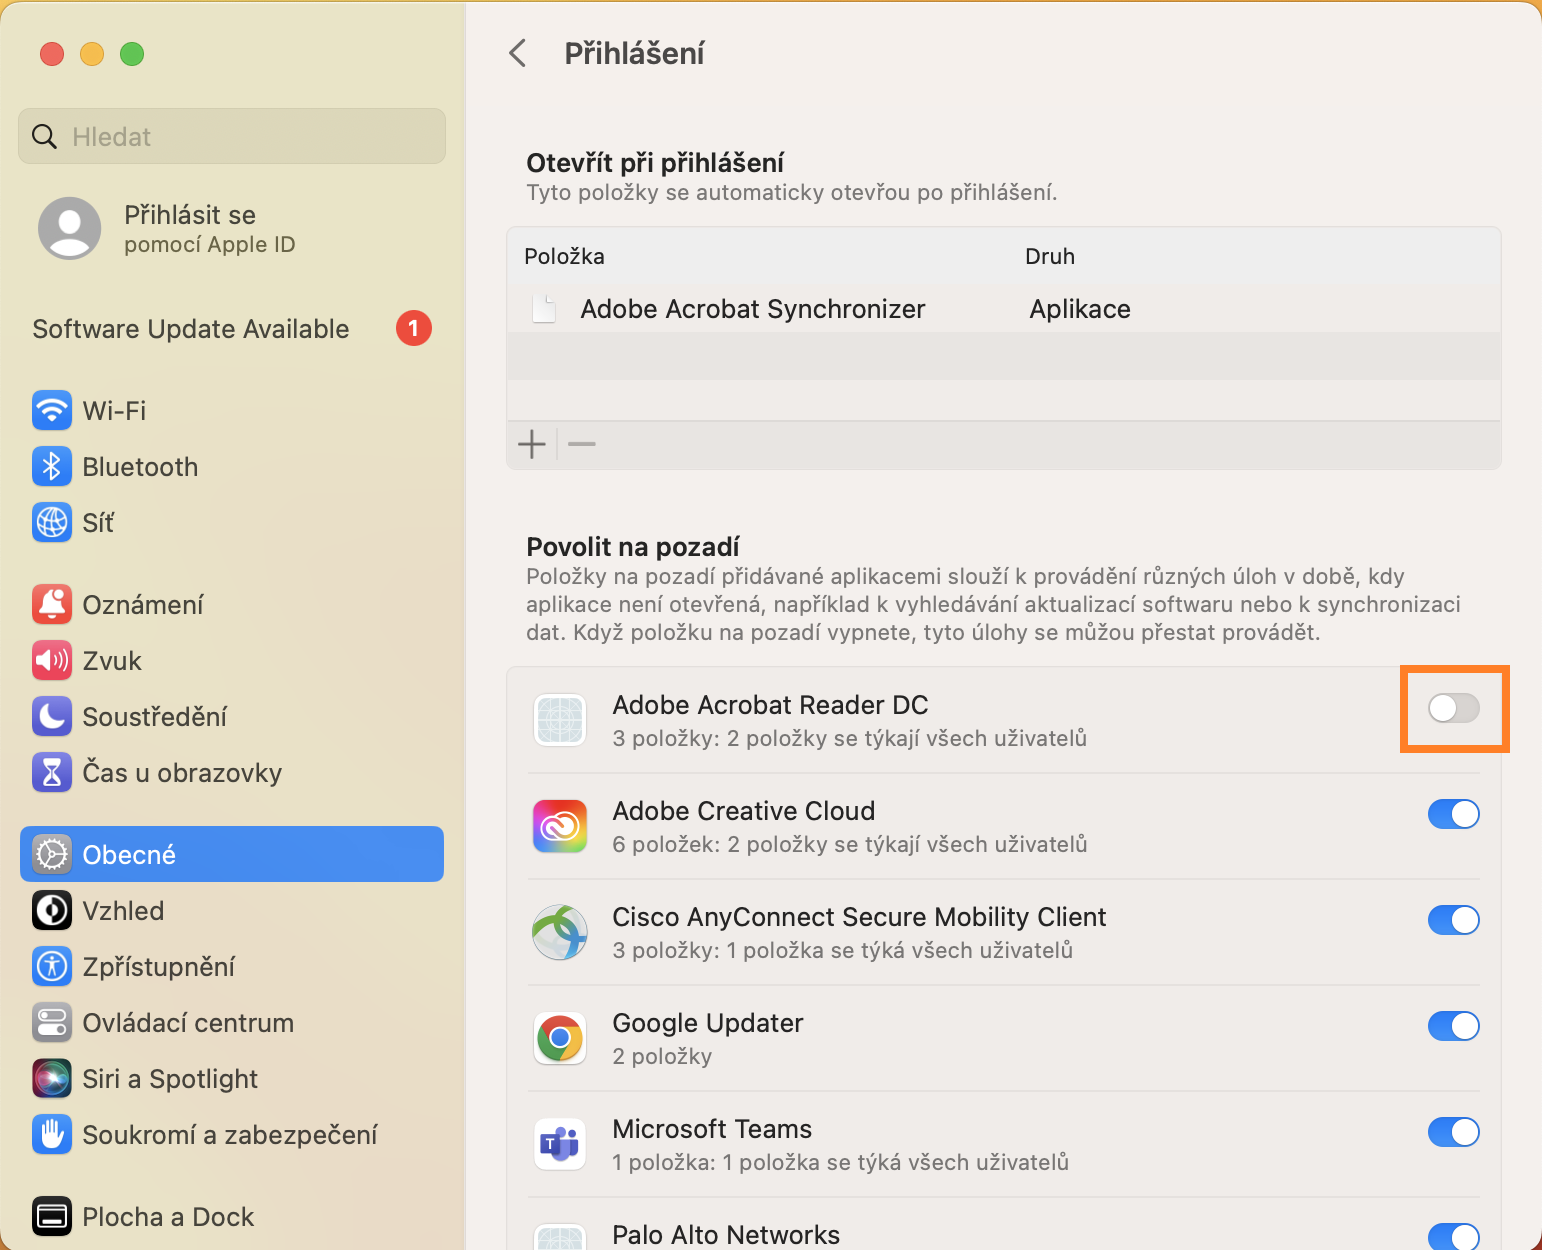
Task: Open Čas u obrazovky hourglass icon
Action: point(52,772)
